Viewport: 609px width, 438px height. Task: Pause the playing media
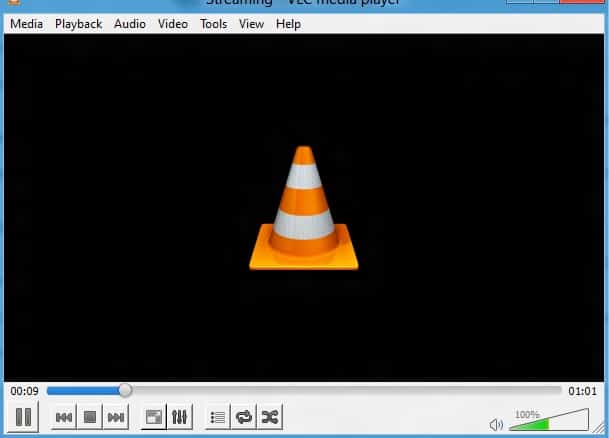click(x=25, y=417)
